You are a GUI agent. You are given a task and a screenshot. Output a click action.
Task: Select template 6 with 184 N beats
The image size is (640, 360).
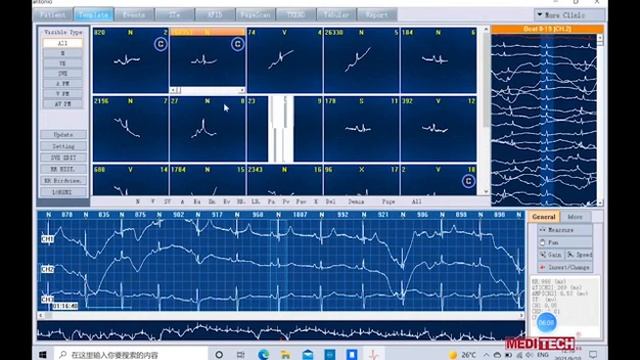tap(438, 60)
